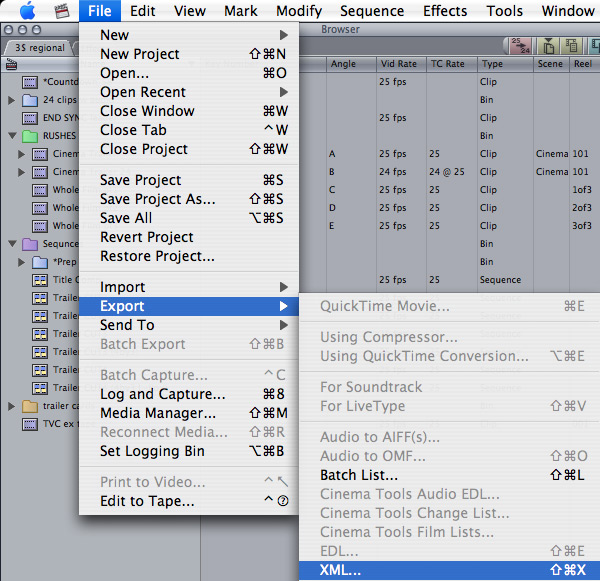Screen dimensions: 600x581
Task: Choose Close Project
Action: pos(189,149)
